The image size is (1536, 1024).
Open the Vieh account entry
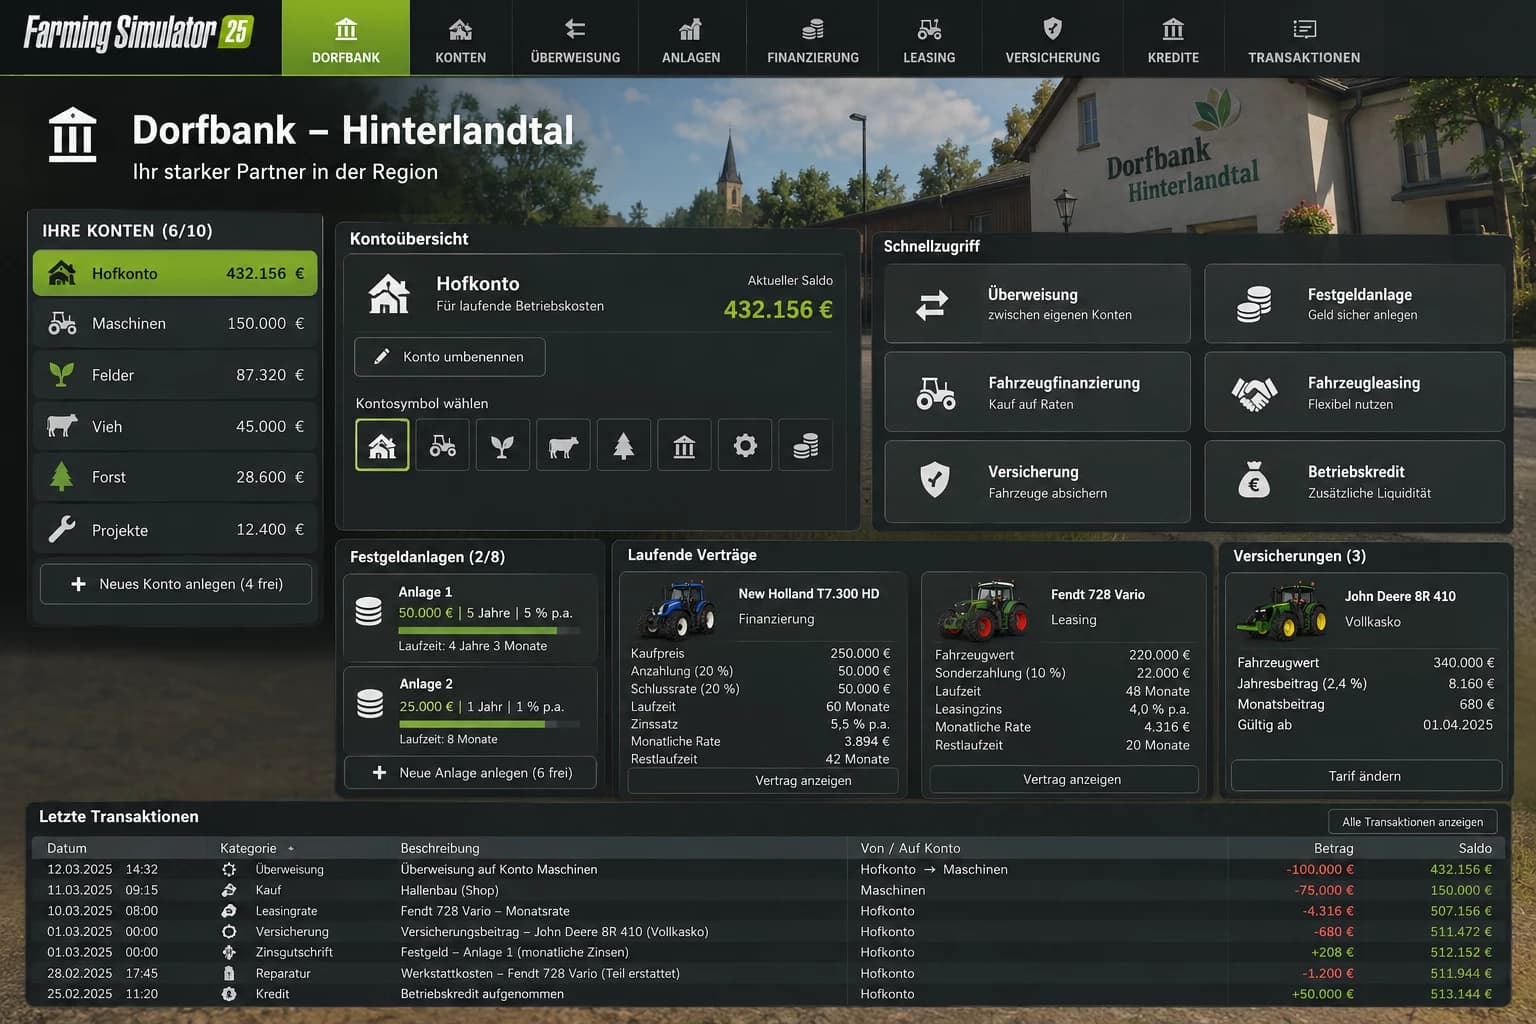[x=175, y=427]
